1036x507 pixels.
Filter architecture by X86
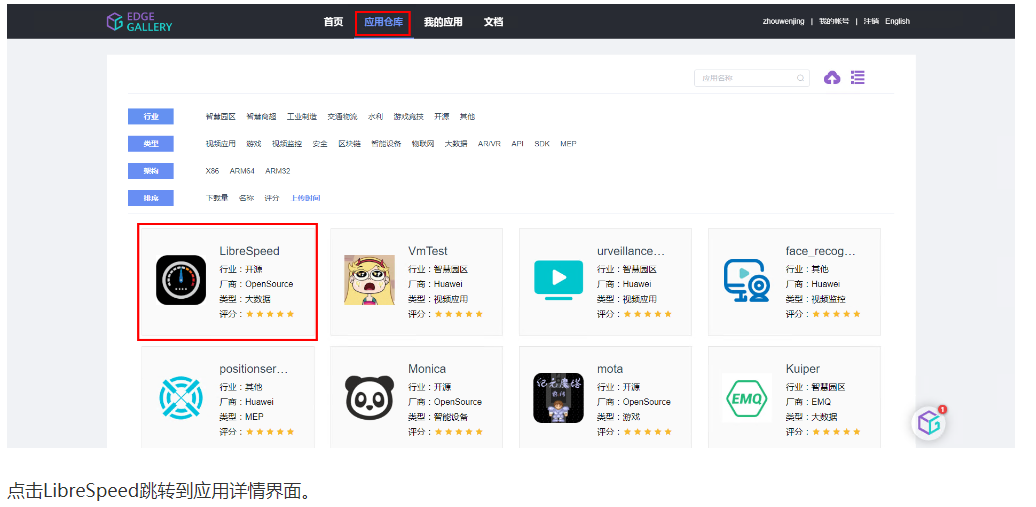[212, 171]
